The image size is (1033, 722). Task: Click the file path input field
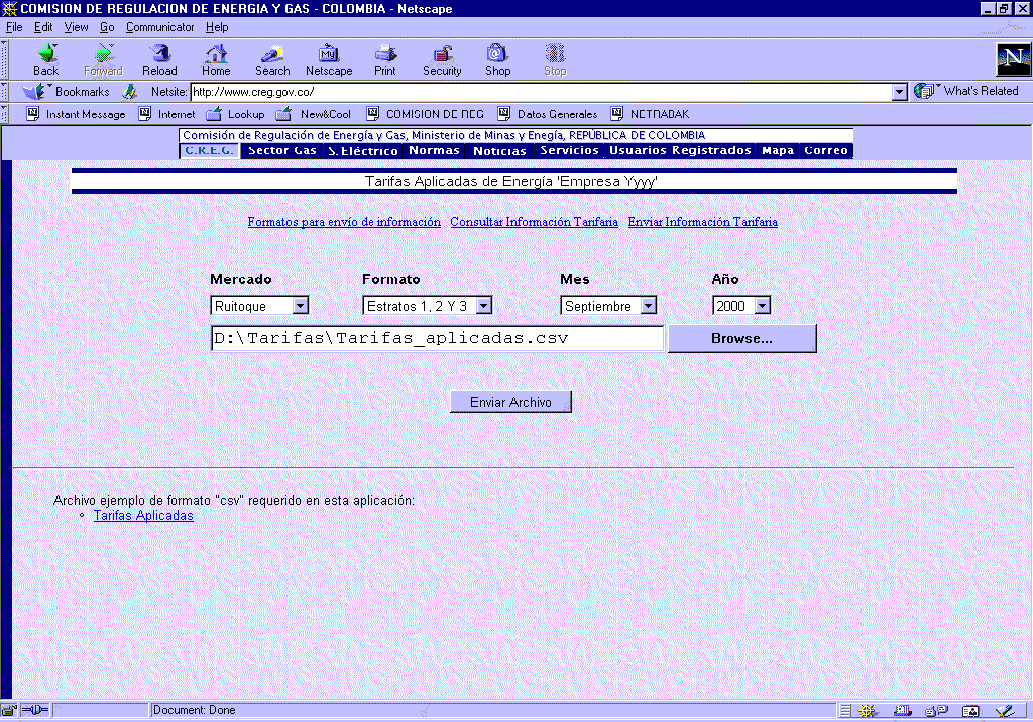[437, 339]
